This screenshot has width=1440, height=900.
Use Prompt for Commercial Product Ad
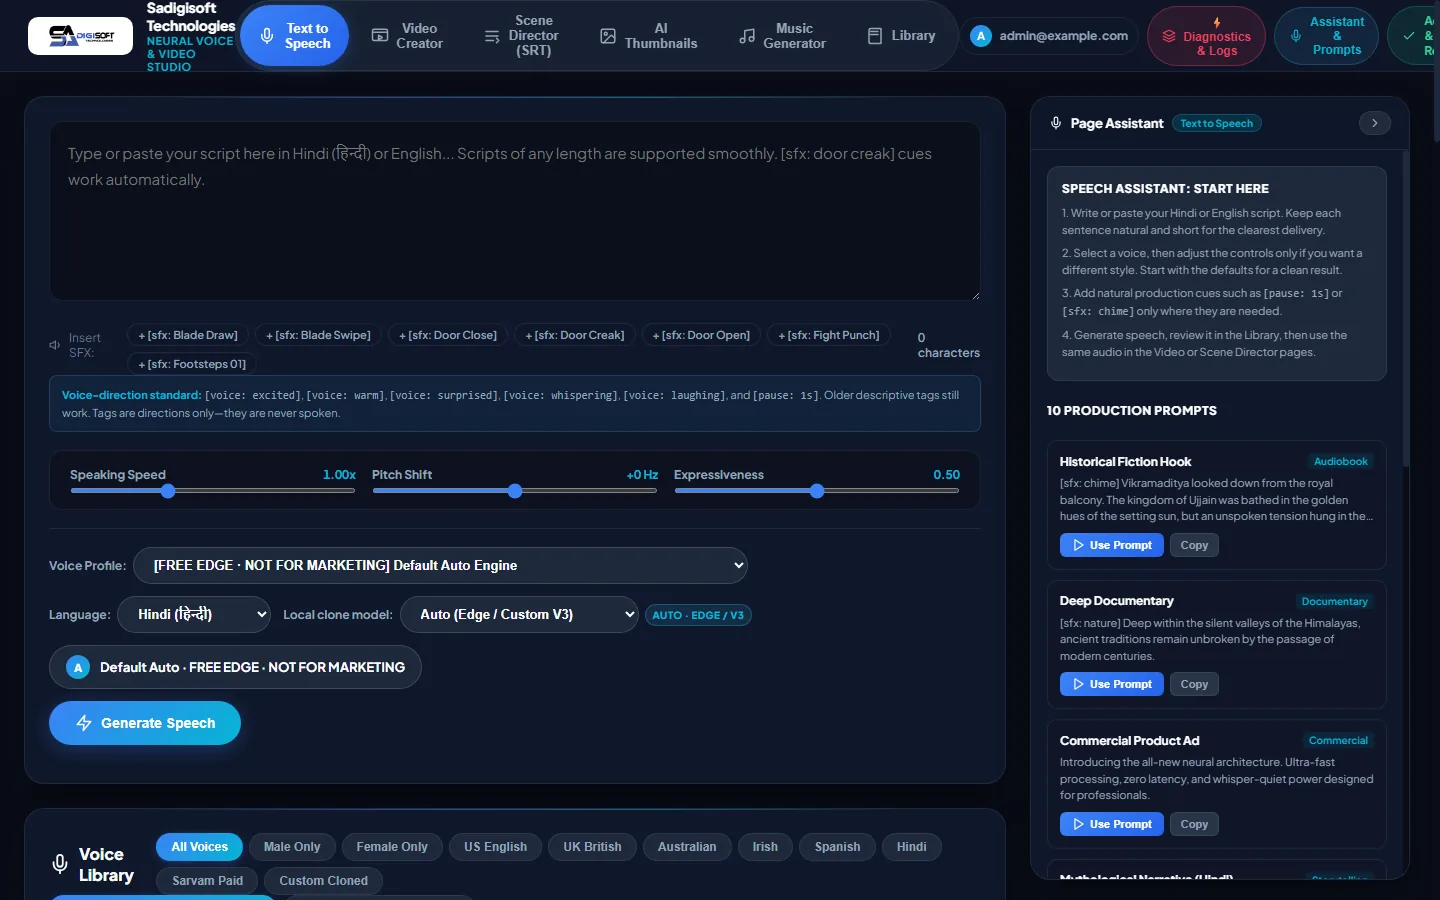coord(1112,824)
